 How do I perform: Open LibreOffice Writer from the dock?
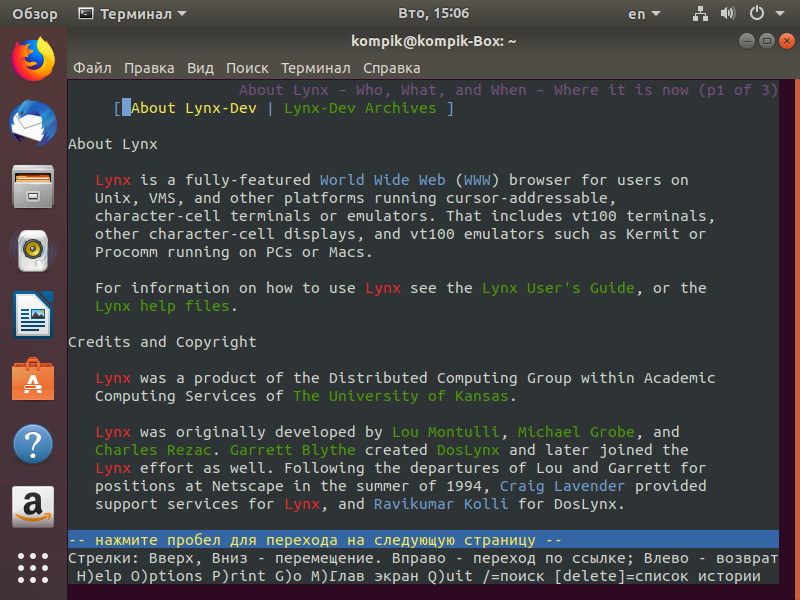[x=33, y=315]
